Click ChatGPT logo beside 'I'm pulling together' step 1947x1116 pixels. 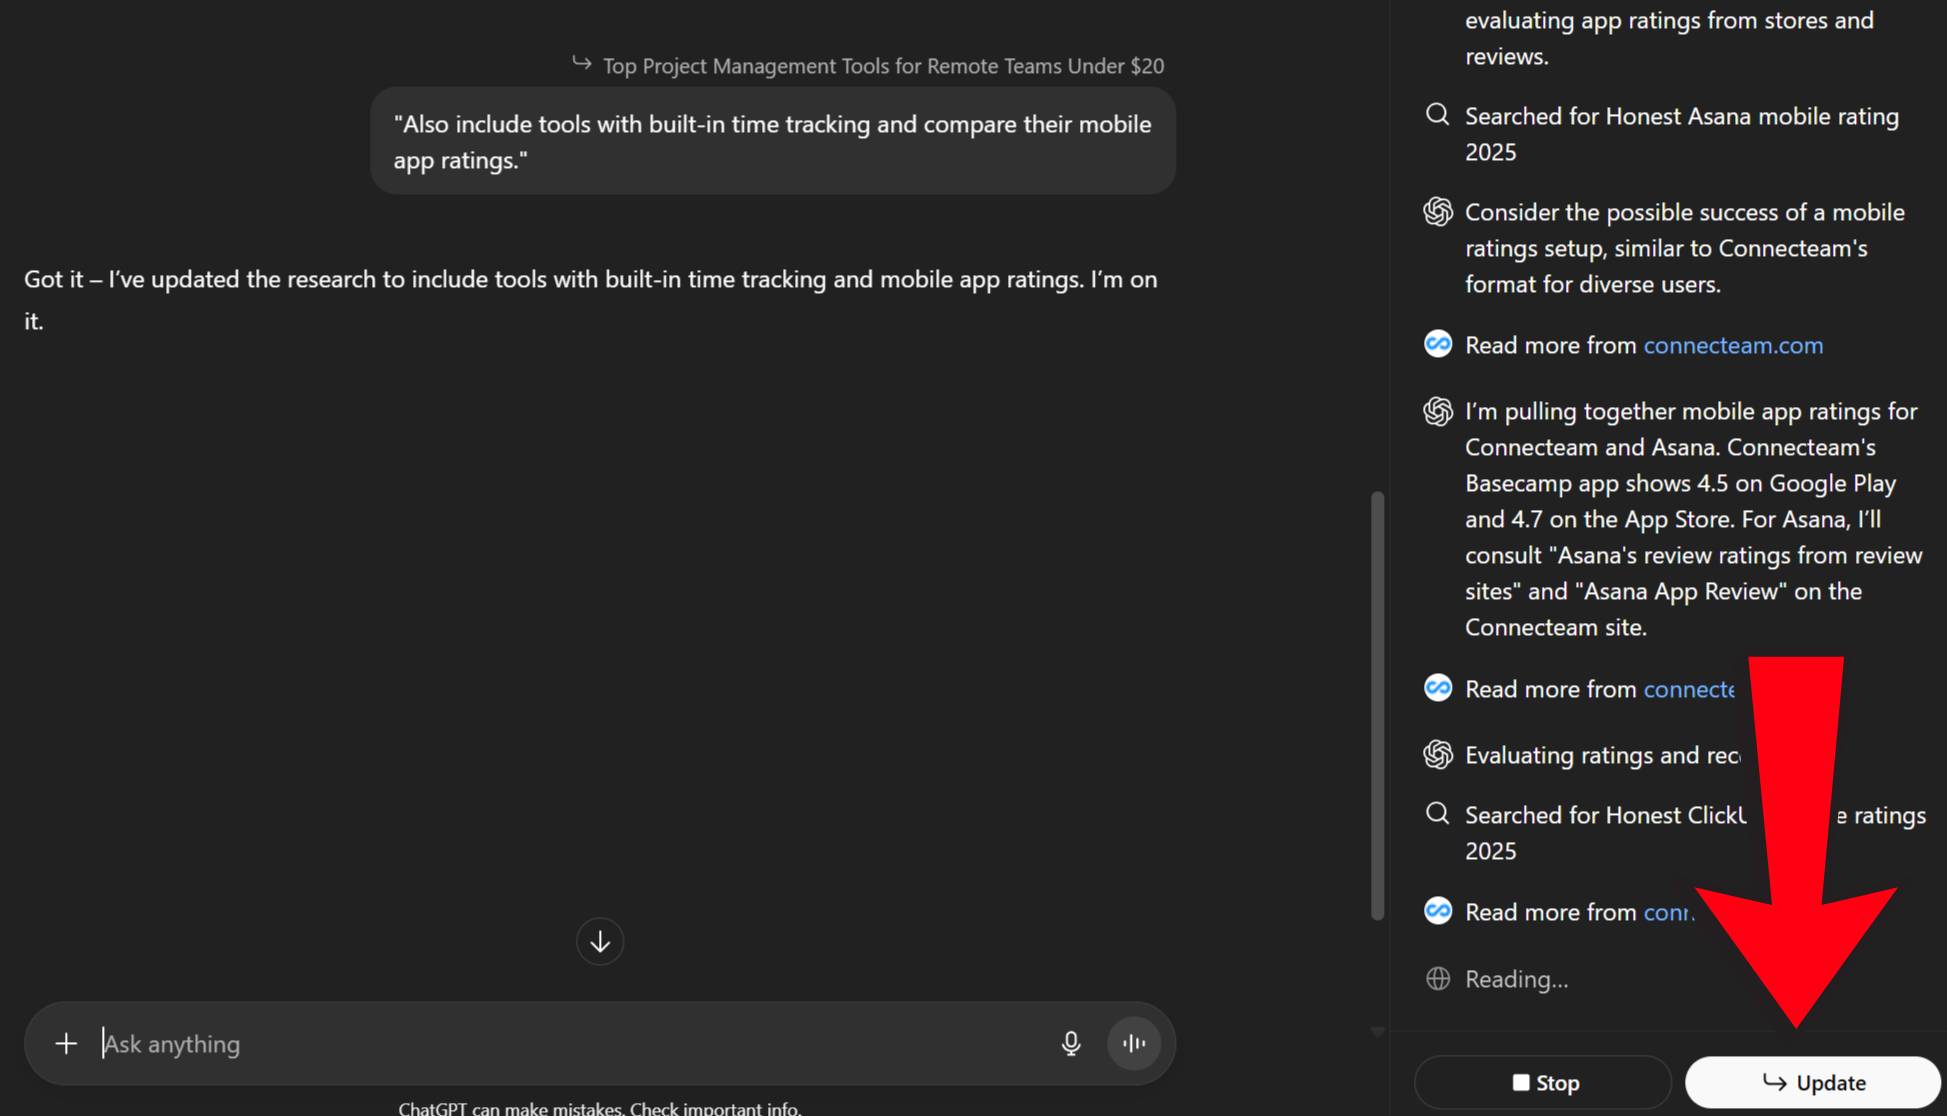click(x=1437, y=411)
